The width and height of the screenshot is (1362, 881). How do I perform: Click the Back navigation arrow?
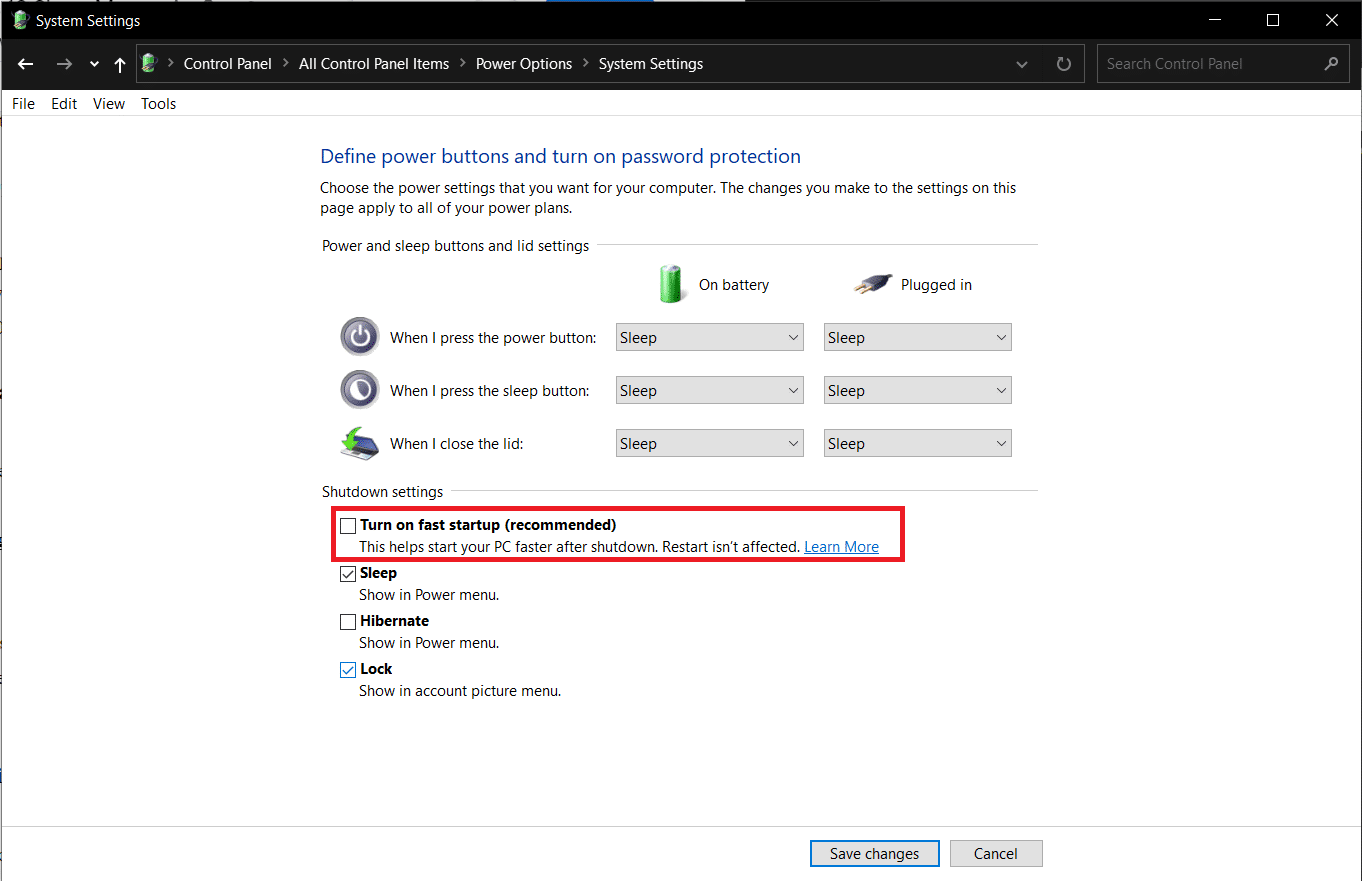(x=26, y=64)
